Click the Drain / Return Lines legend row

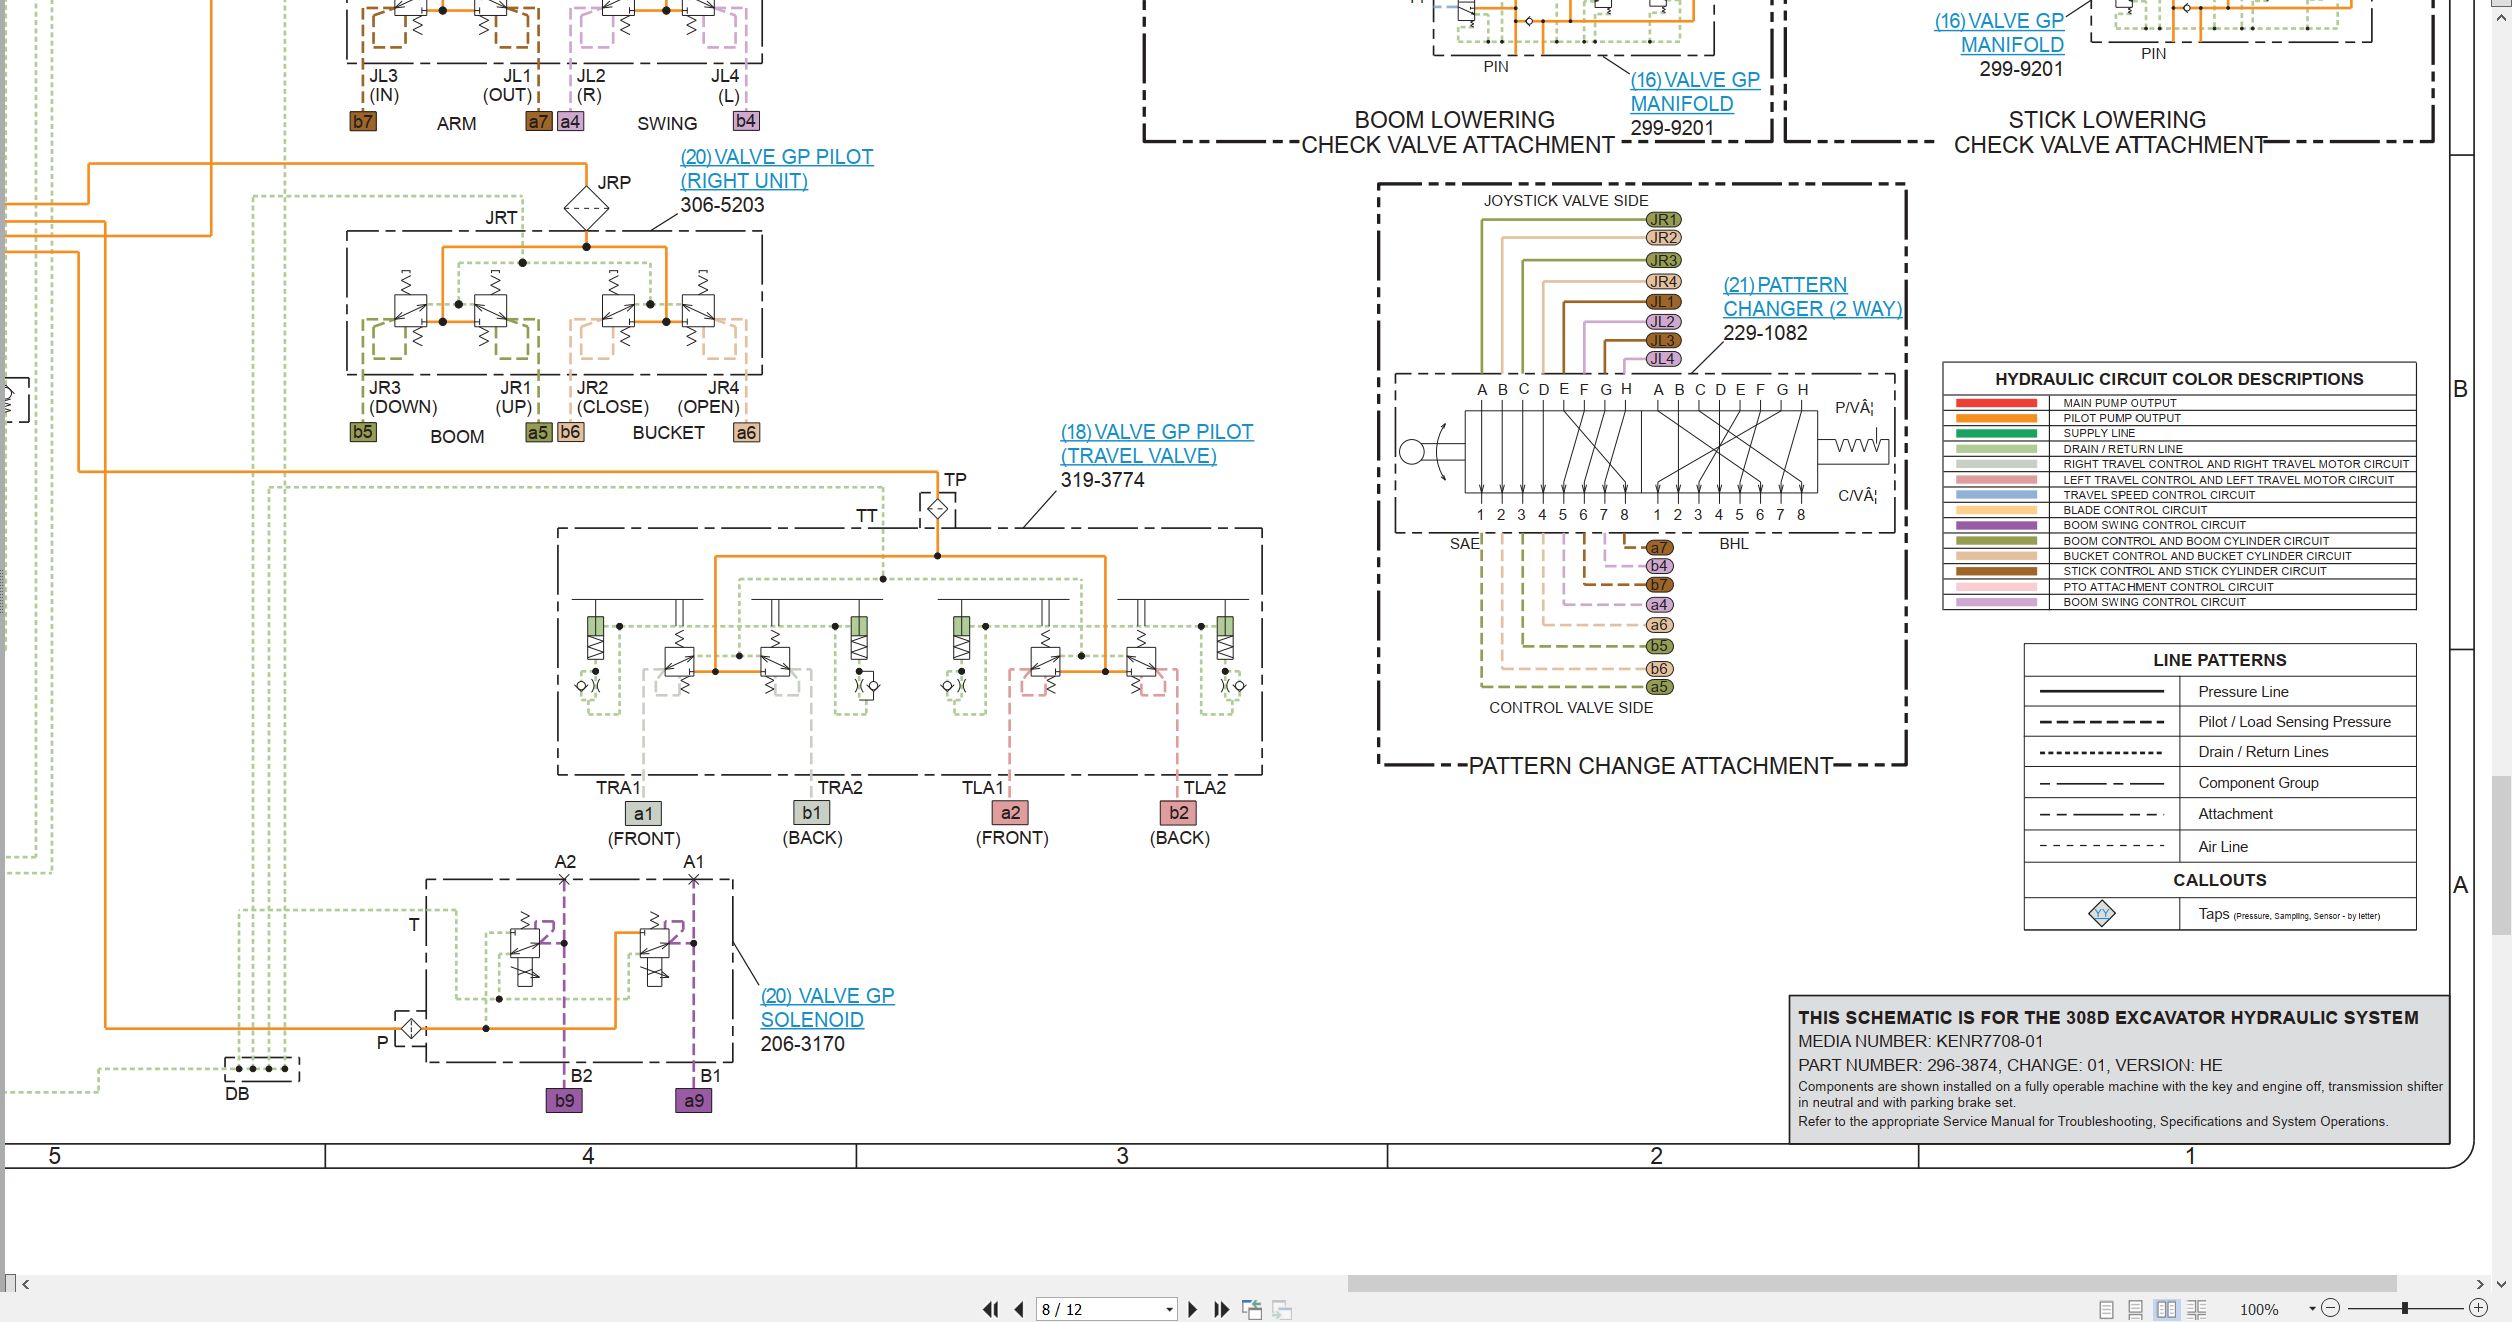tap(2220, 752)
